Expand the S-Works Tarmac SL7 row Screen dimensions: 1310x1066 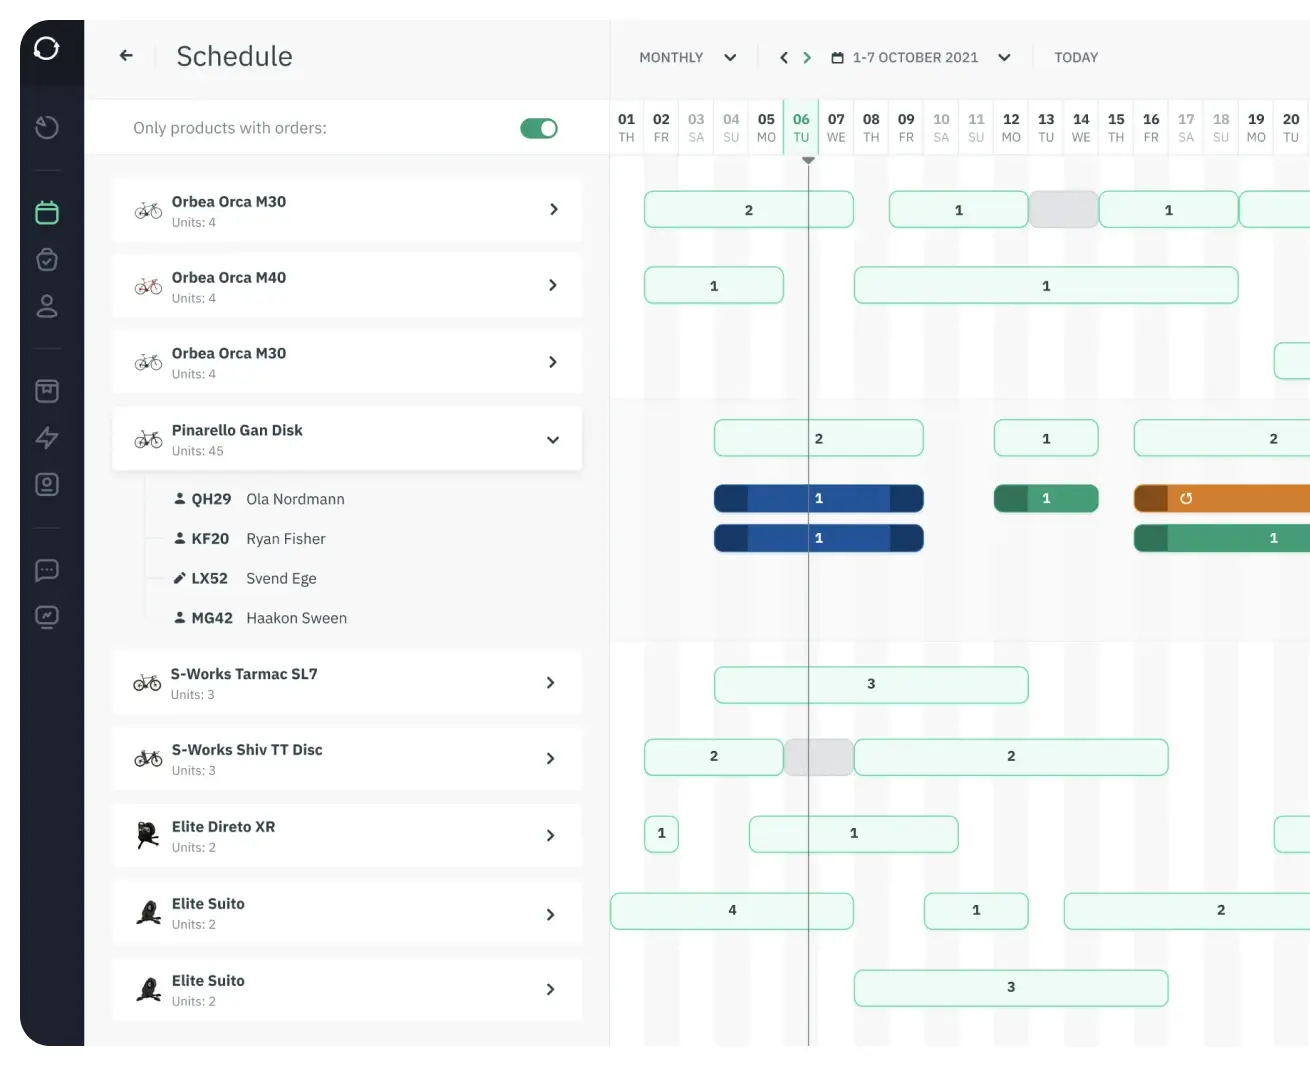pyautogui.click(x=550, y=683)
